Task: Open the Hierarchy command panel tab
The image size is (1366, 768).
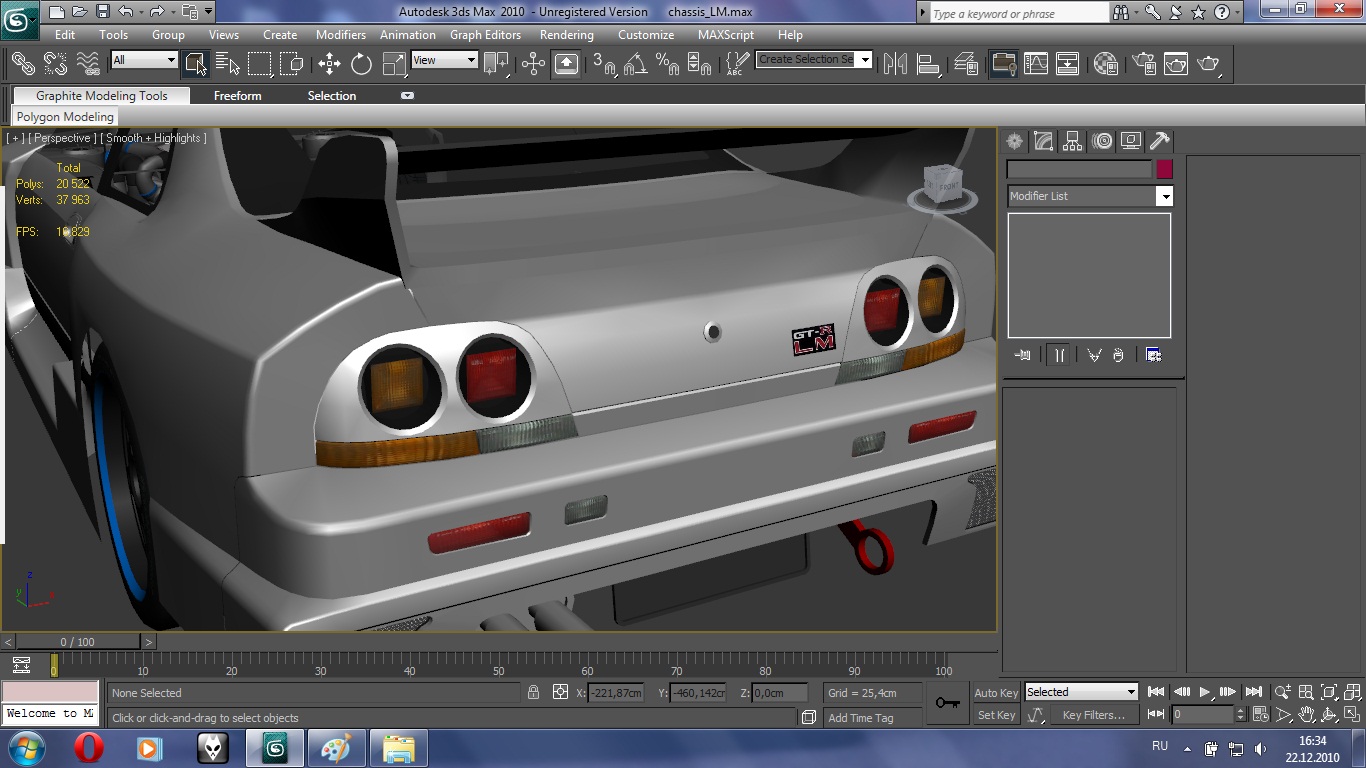Action: click(x=1072, y=141)
